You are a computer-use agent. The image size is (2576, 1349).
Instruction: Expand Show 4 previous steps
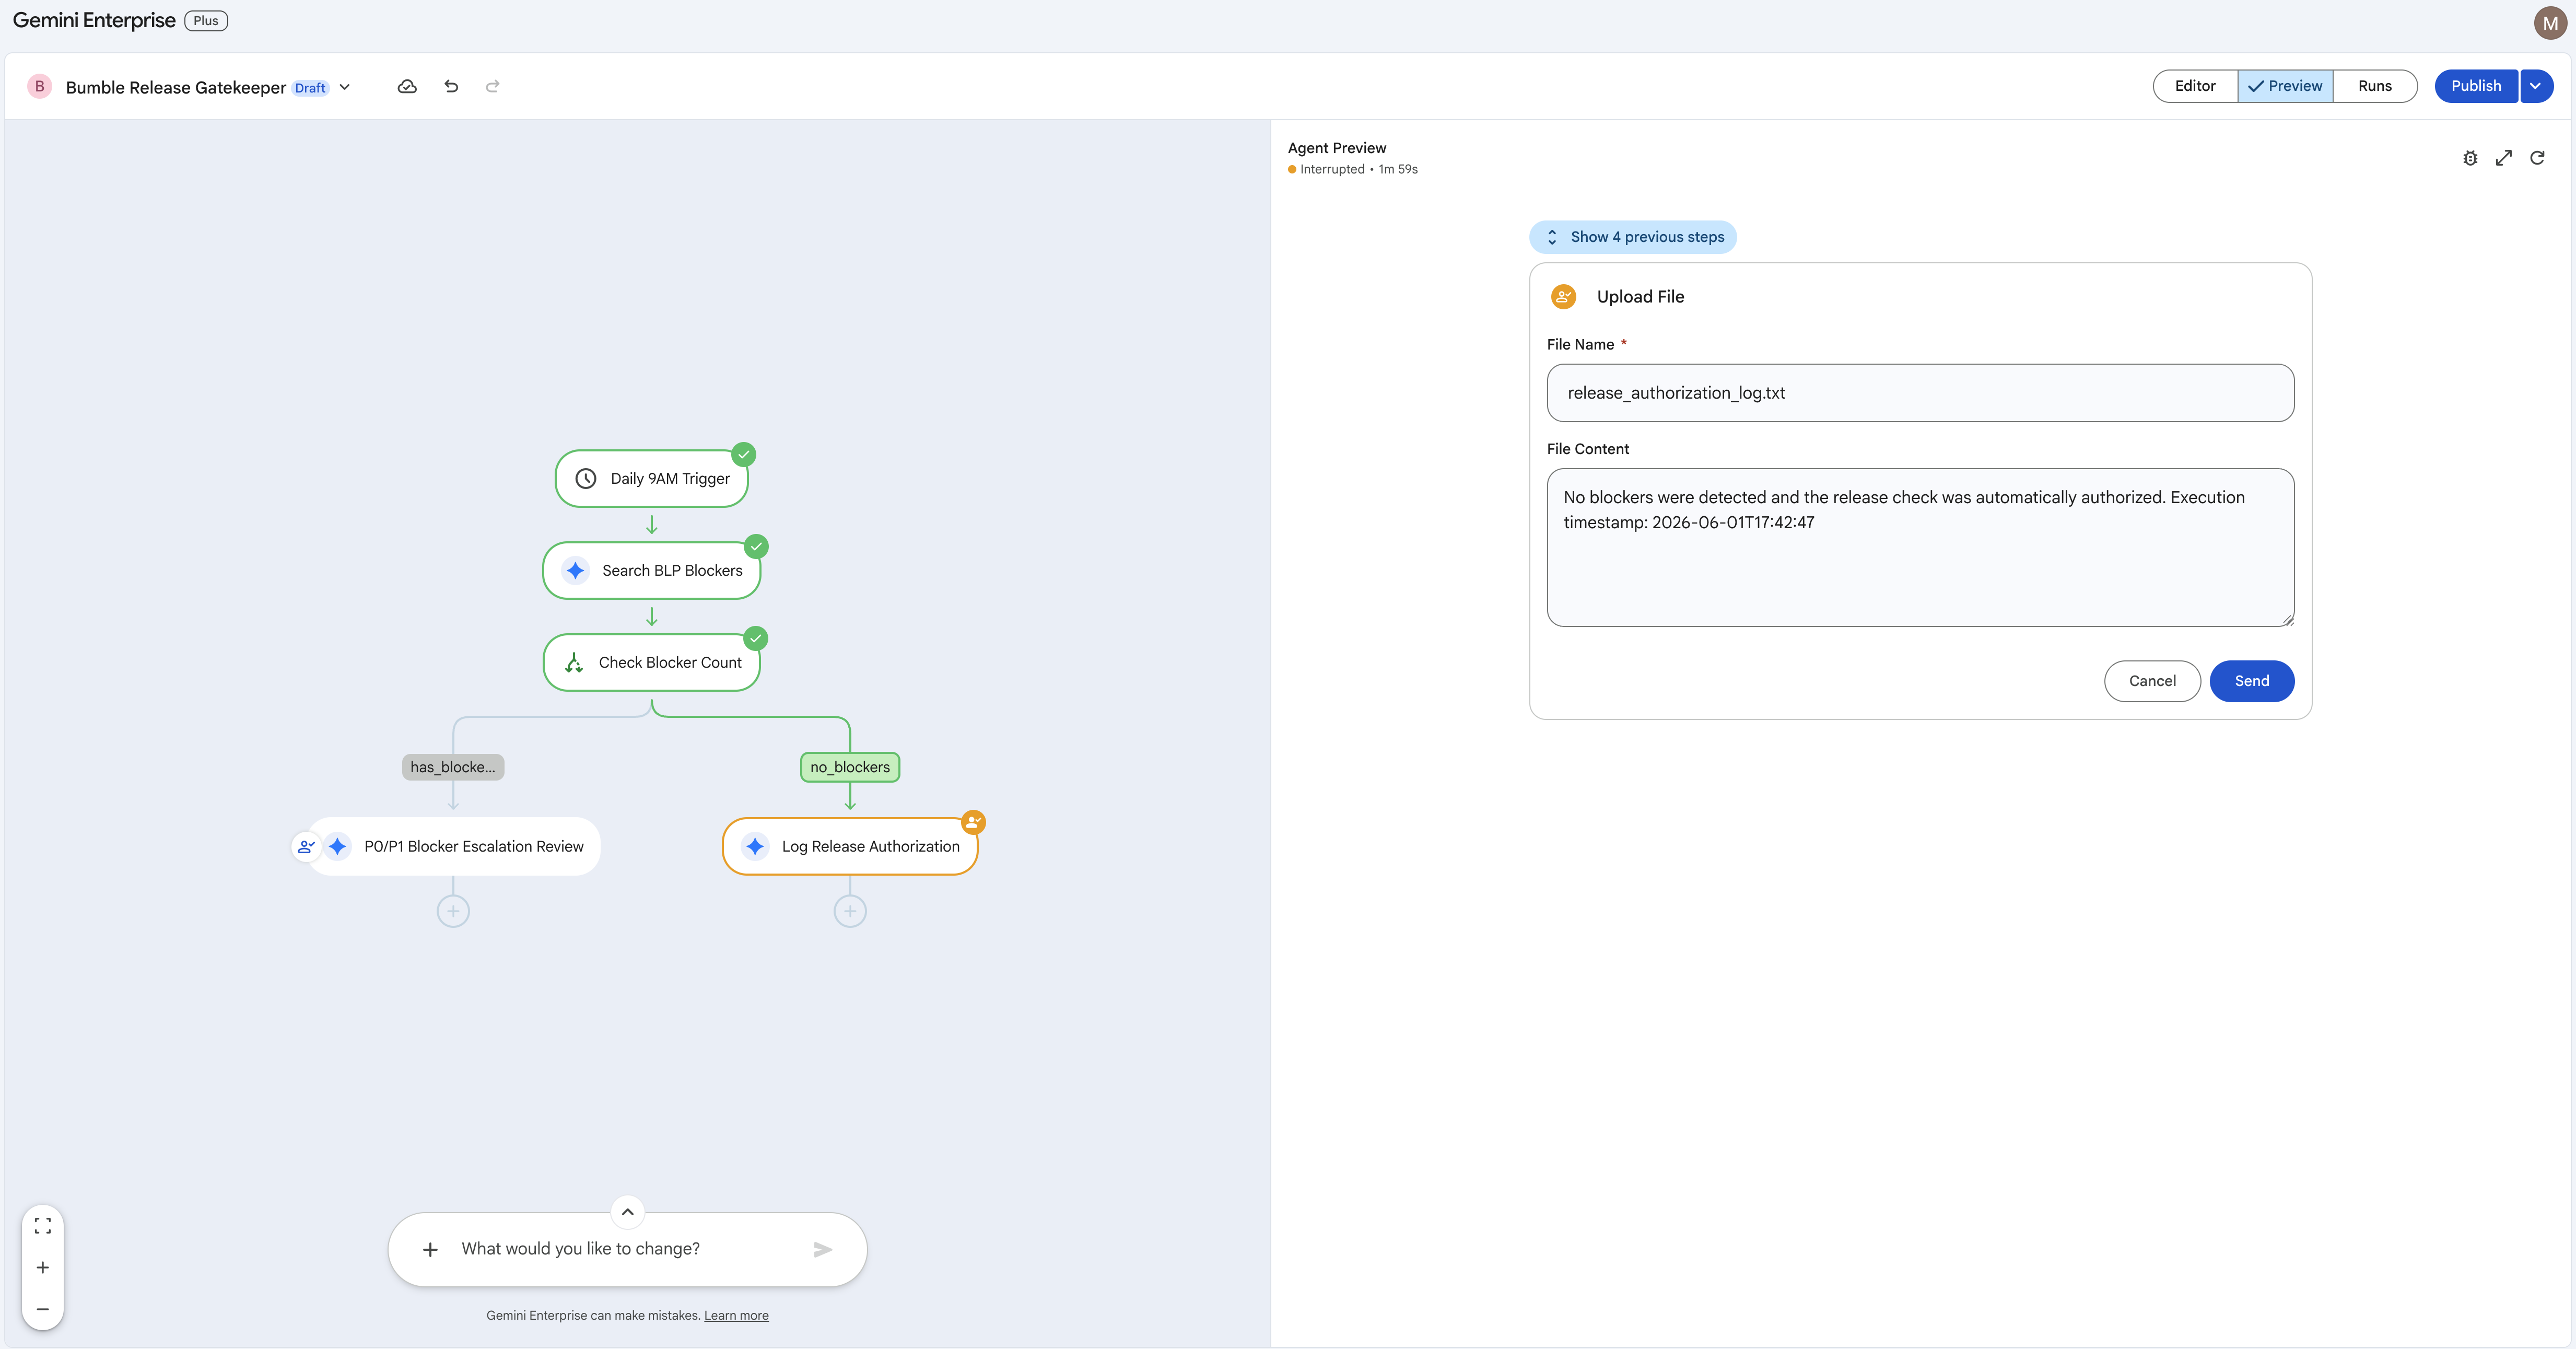[x=1632, y=237]
